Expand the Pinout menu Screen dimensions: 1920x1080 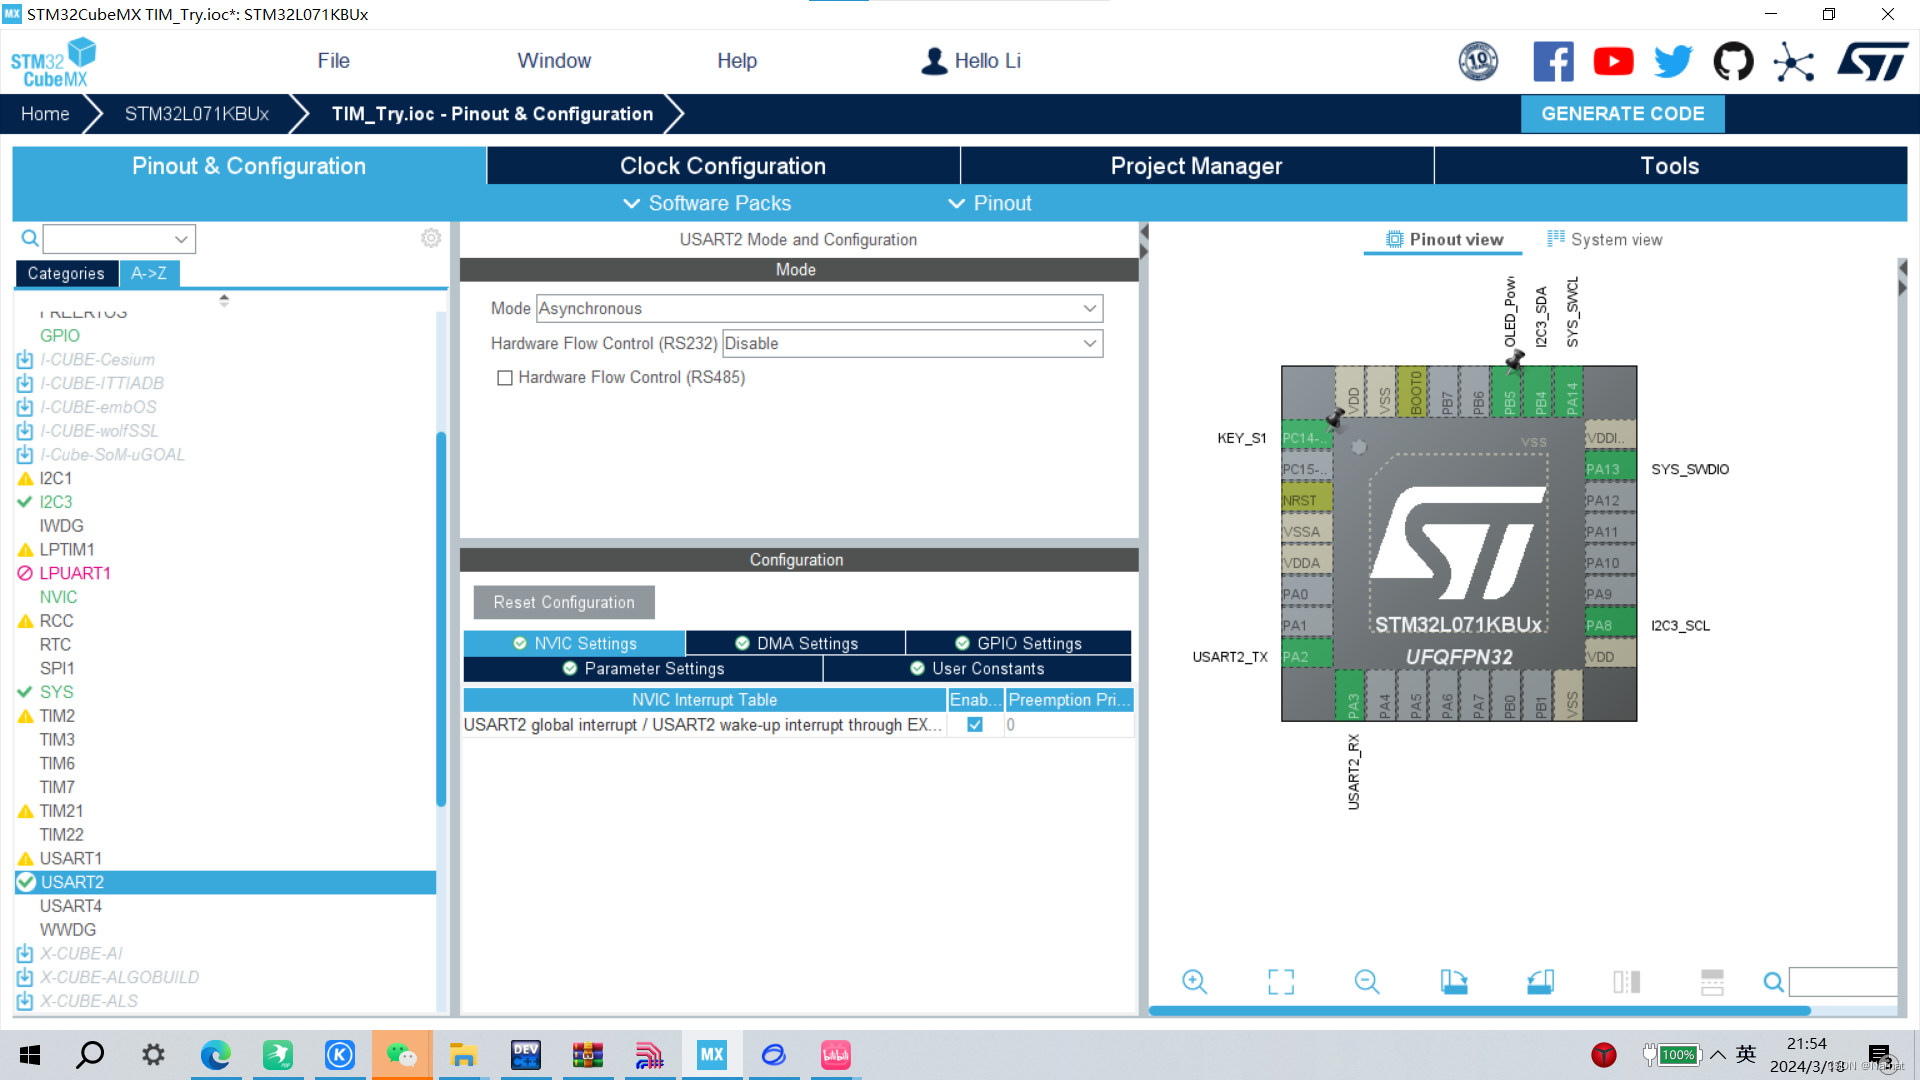tap(989, 203)
